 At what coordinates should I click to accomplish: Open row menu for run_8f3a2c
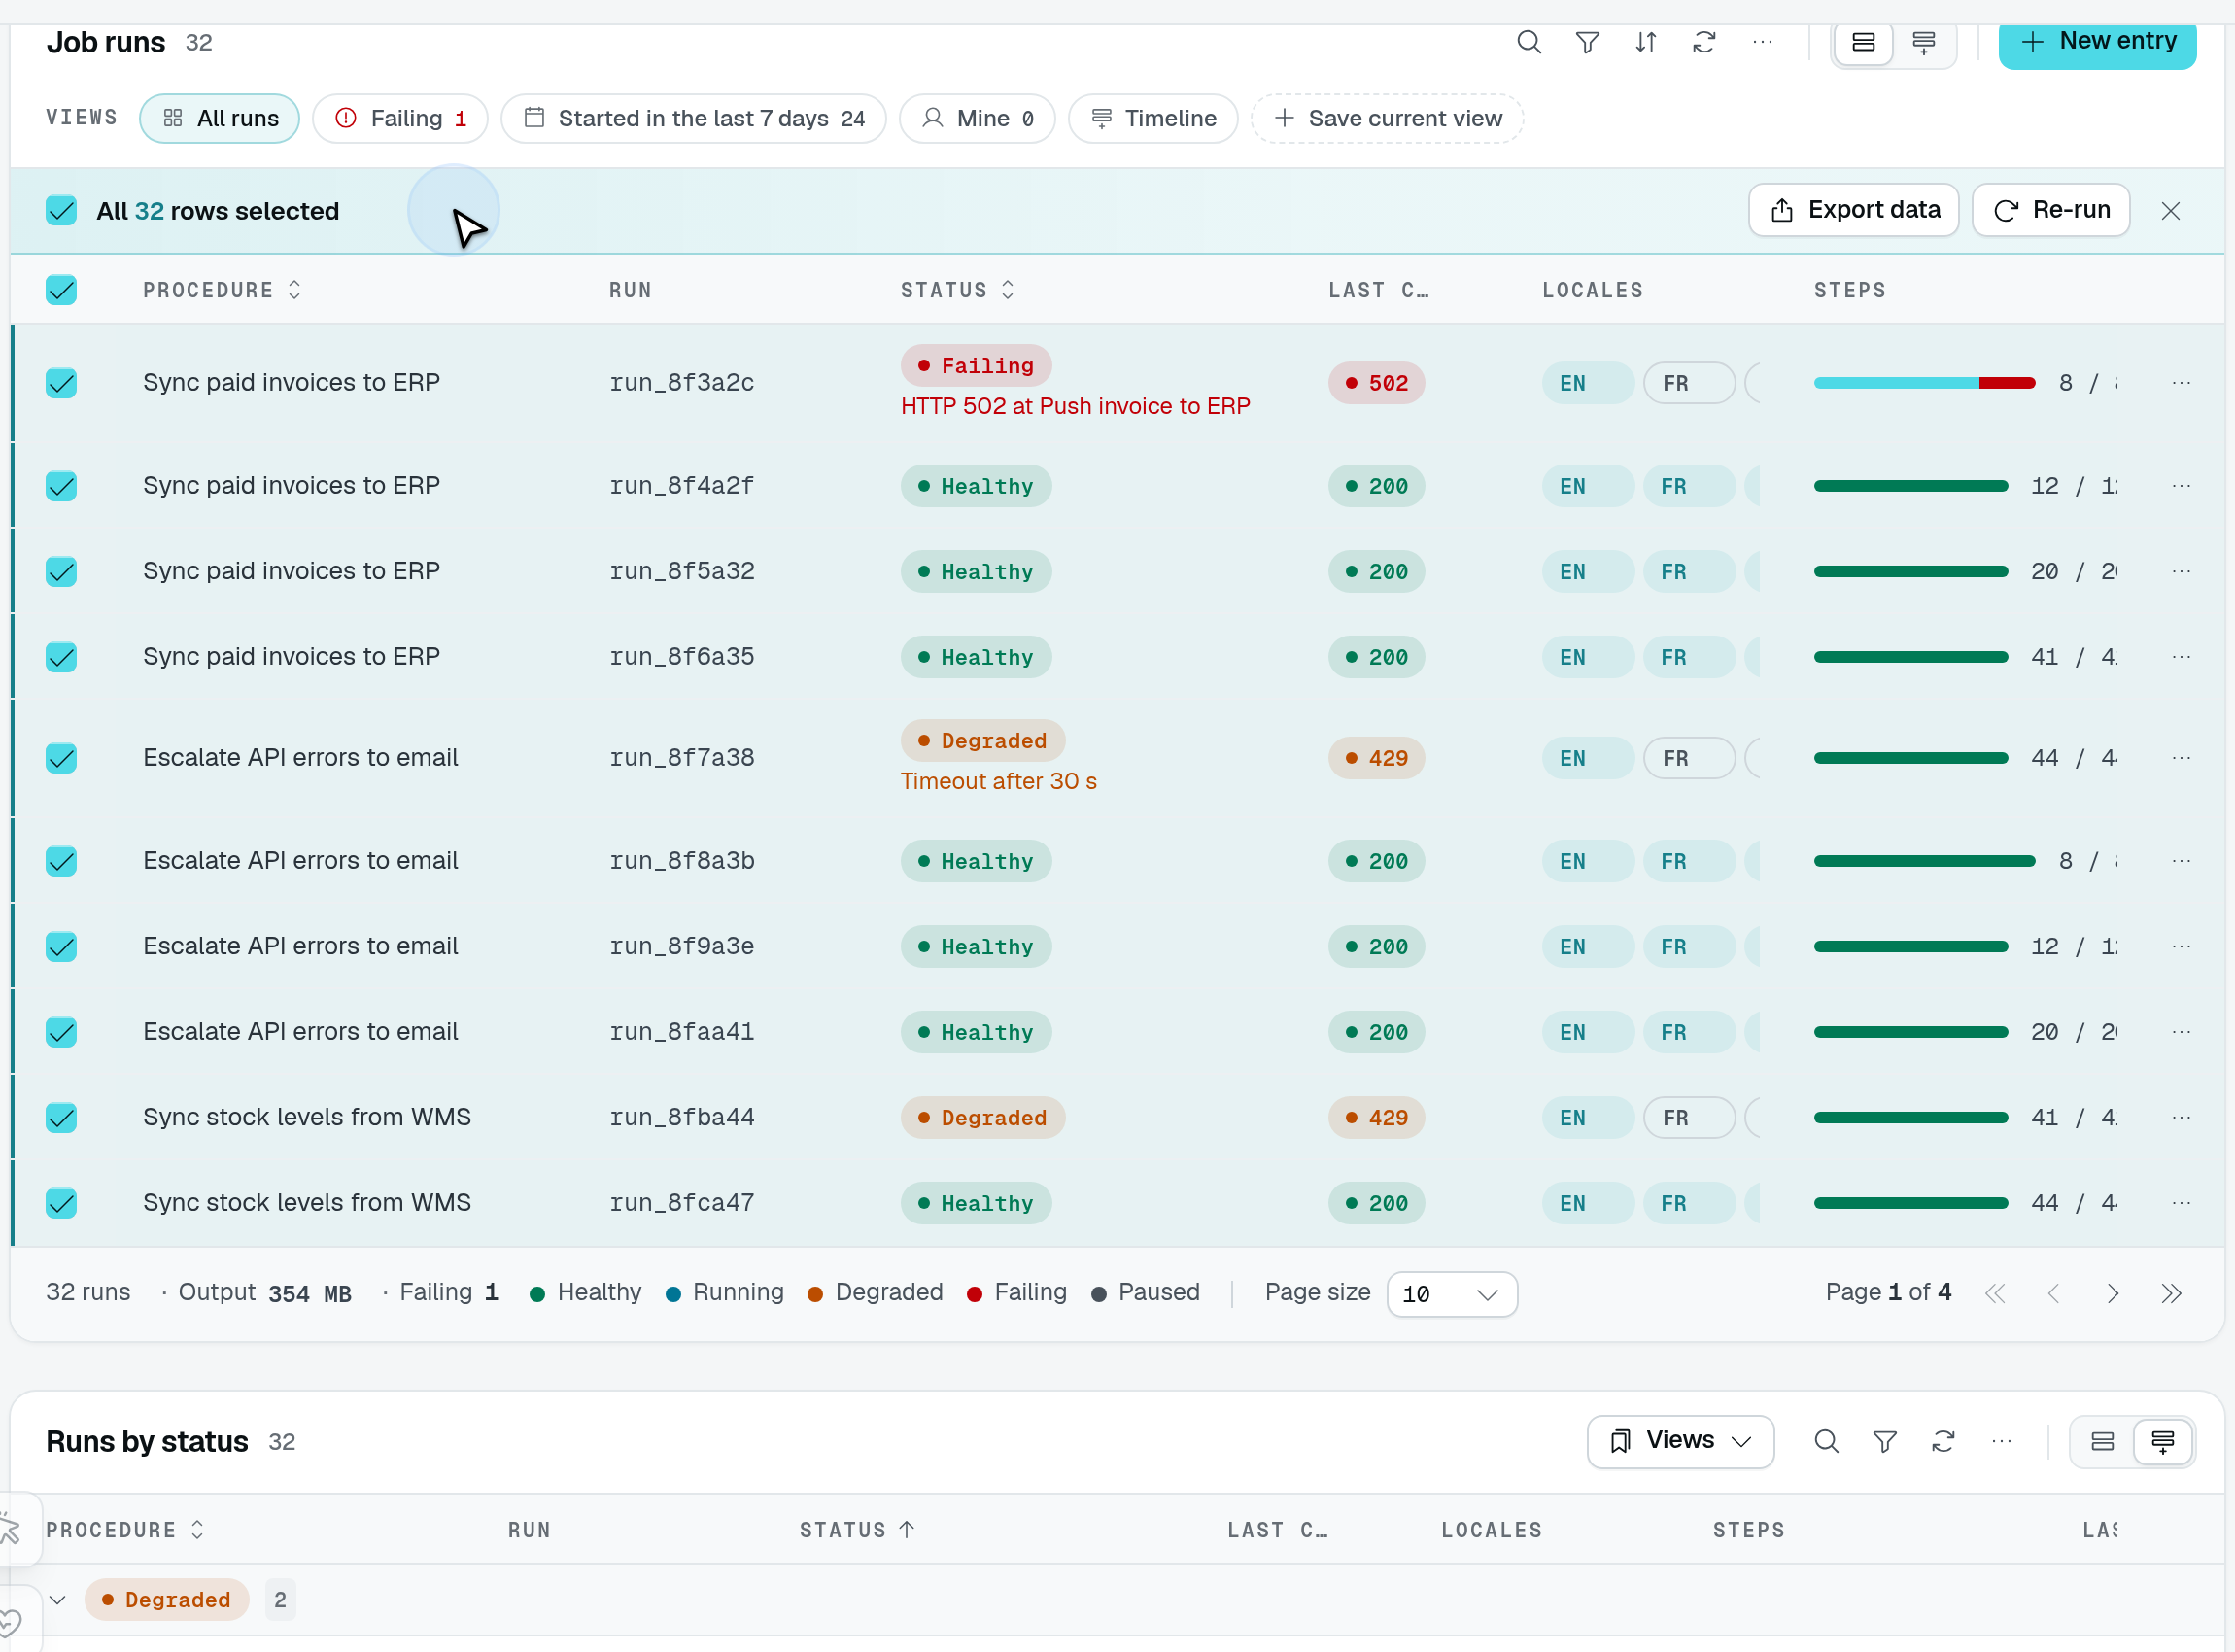pos(2181,383)
